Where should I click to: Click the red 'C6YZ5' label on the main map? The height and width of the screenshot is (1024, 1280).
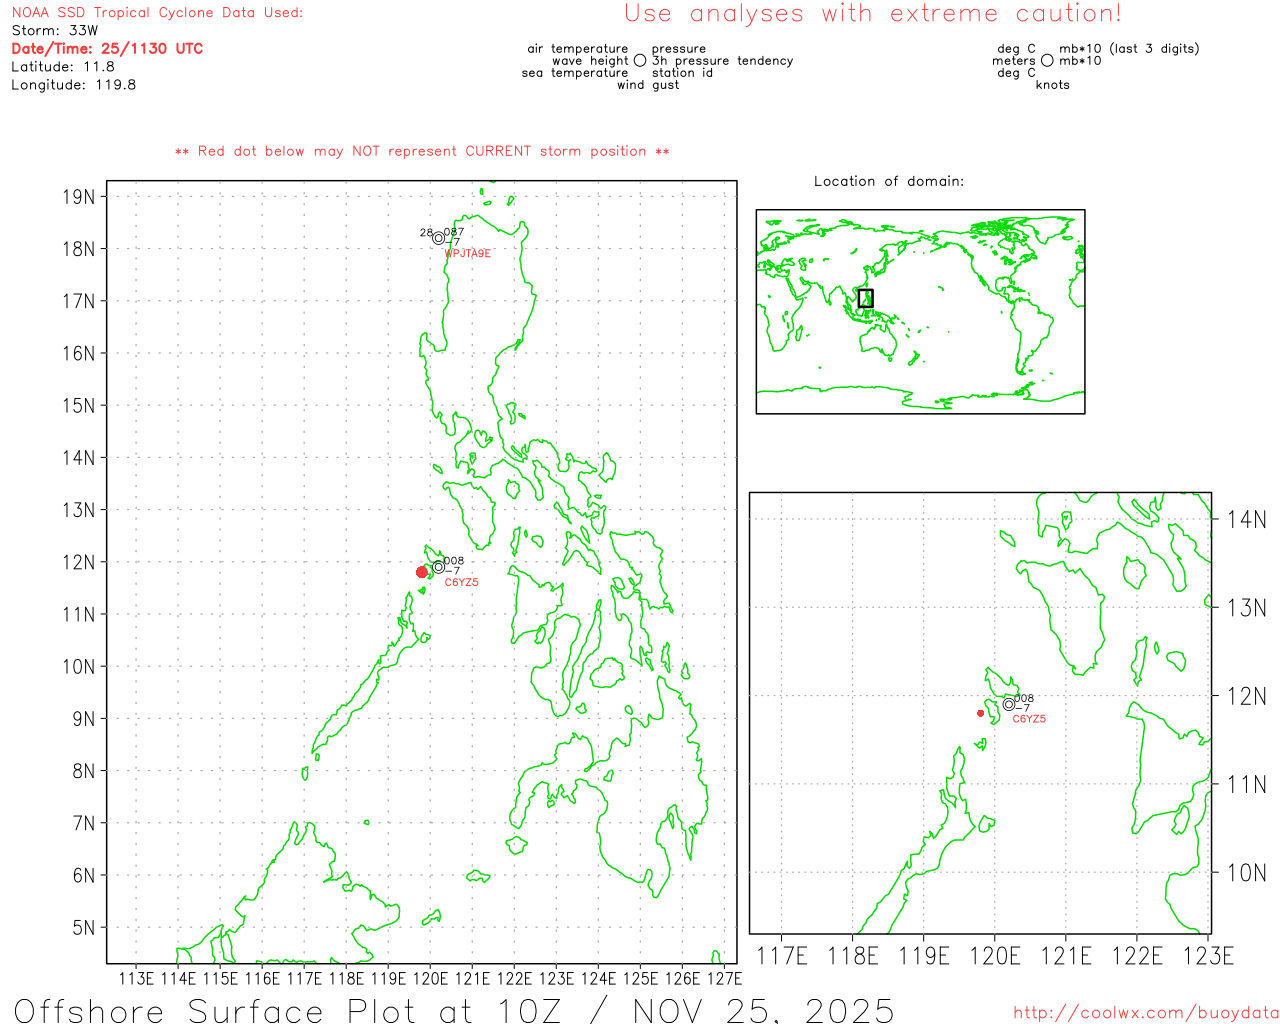462,582
